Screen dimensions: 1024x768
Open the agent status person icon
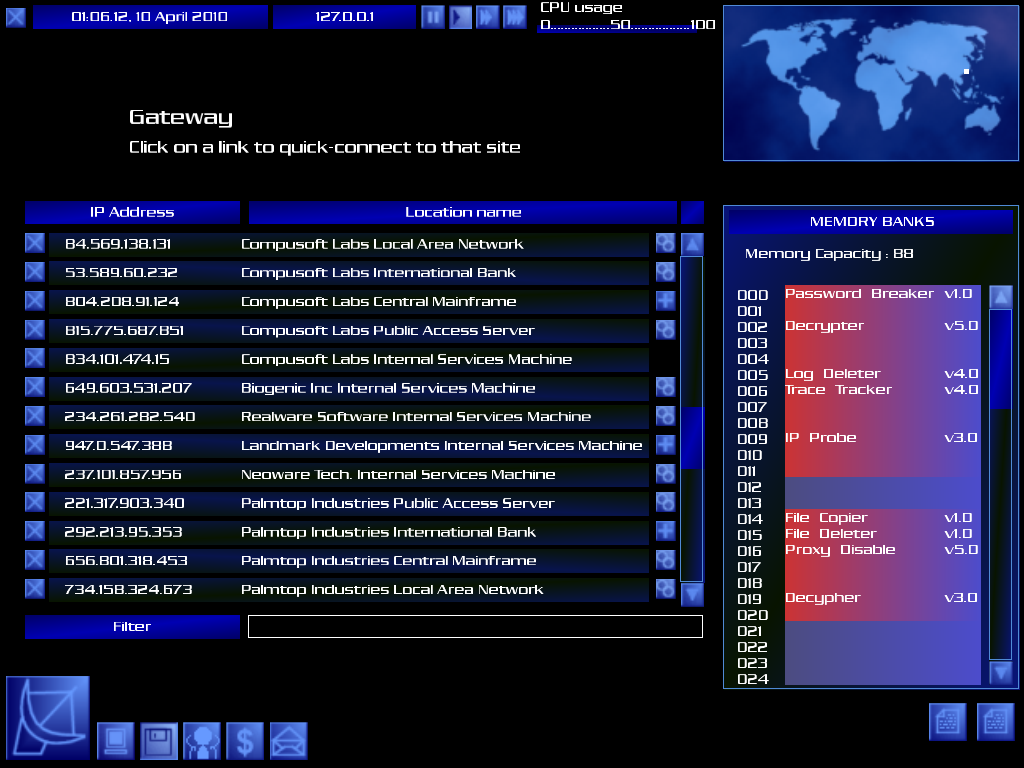[x=202, y=741]
